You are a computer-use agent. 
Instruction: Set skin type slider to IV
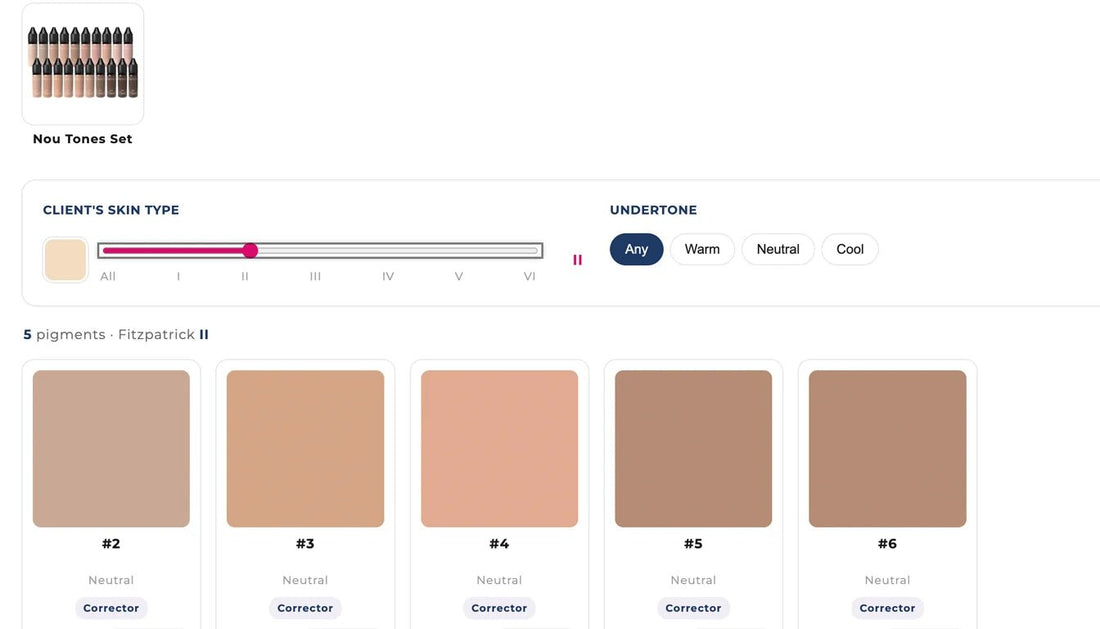388,276
